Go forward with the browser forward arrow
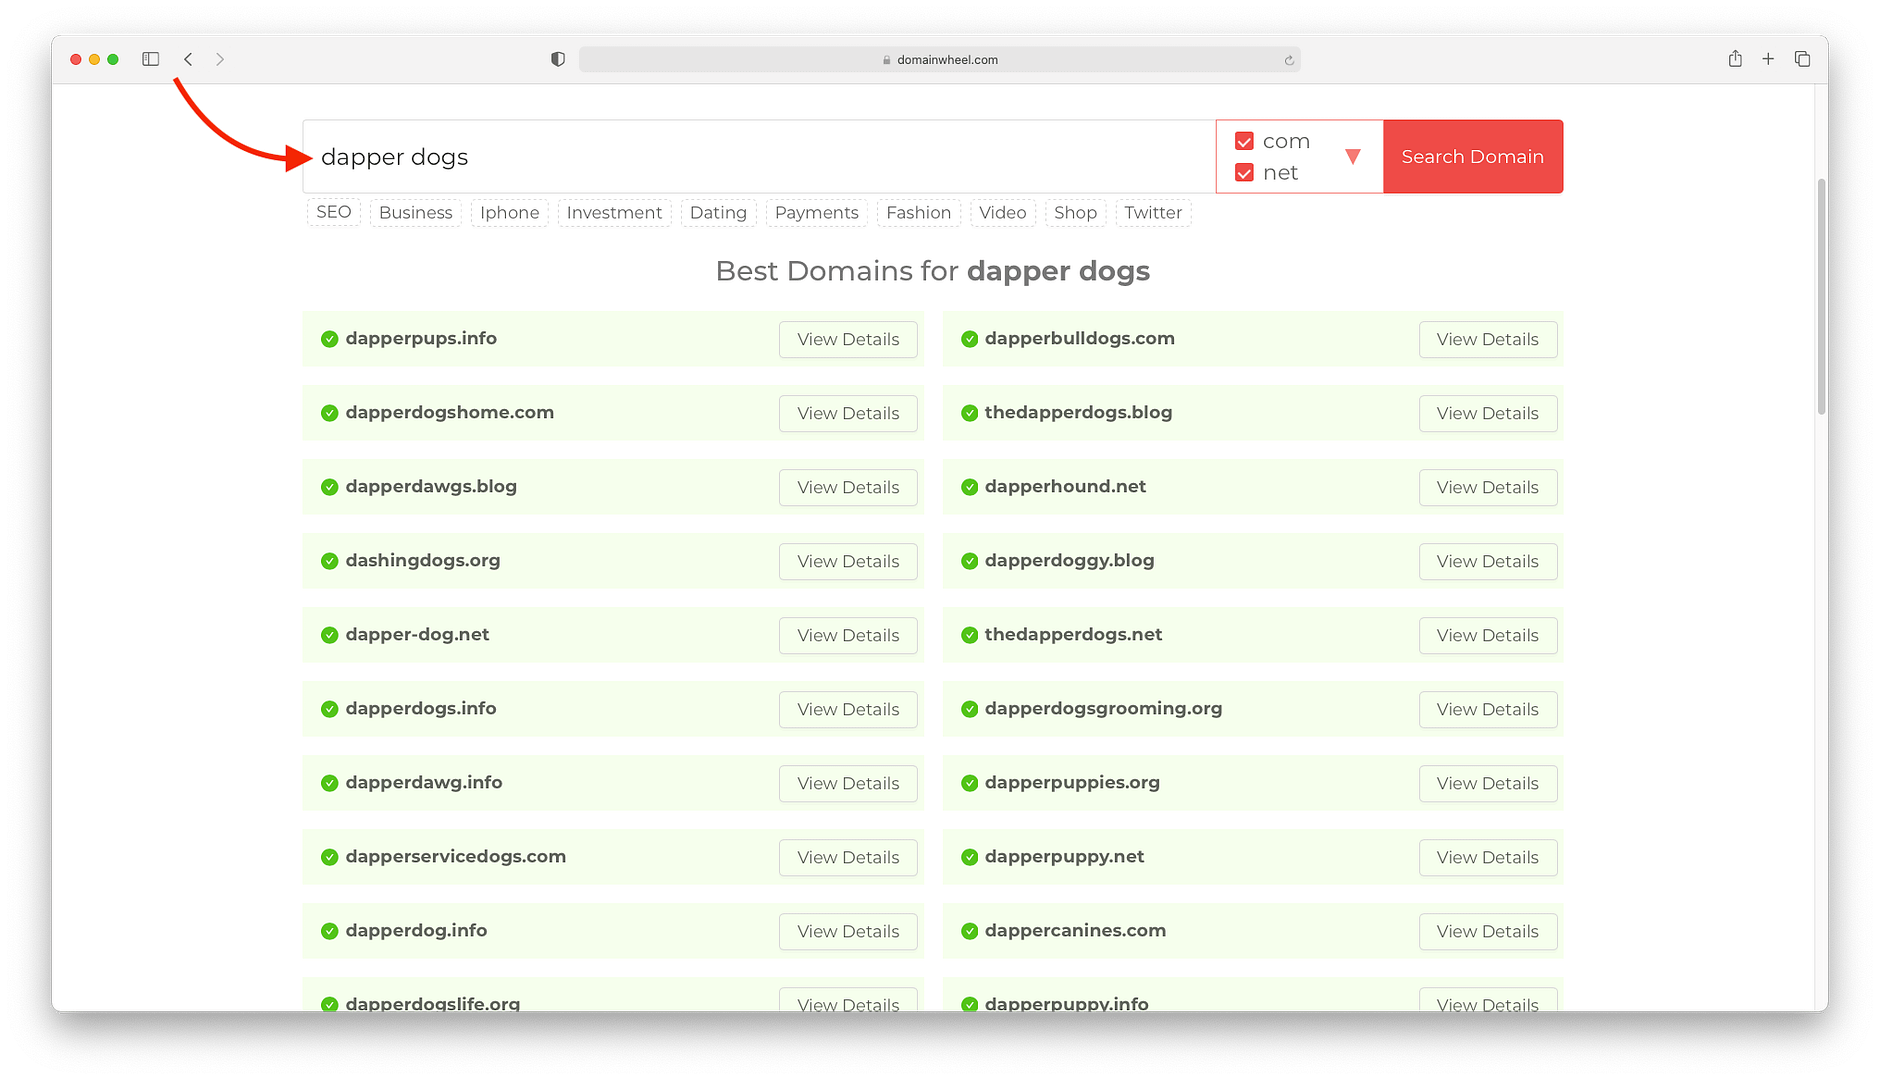 220,59
